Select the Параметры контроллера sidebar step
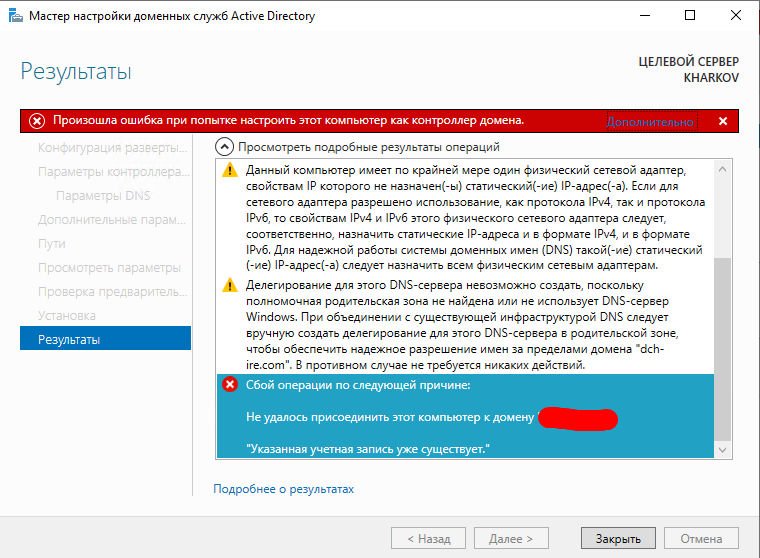This screenshot has height=558, width=760. pyautogui.click(x=113, y=172)
